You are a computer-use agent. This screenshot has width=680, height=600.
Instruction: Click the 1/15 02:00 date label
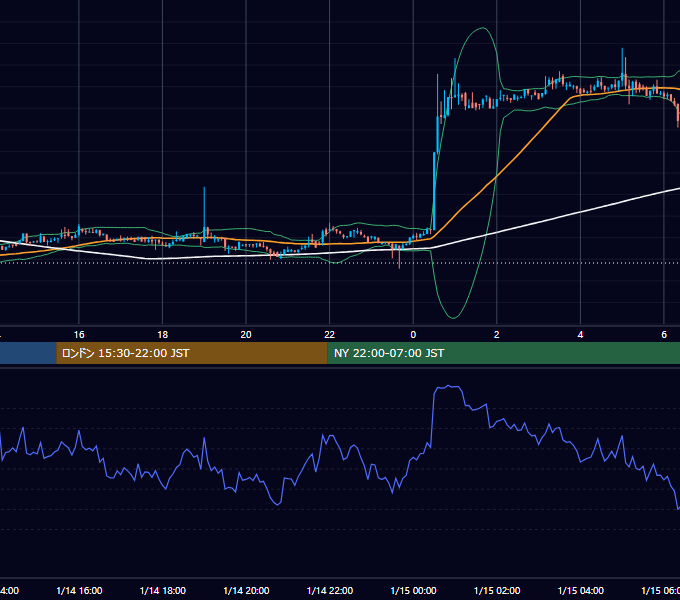[x=497, y=591]
